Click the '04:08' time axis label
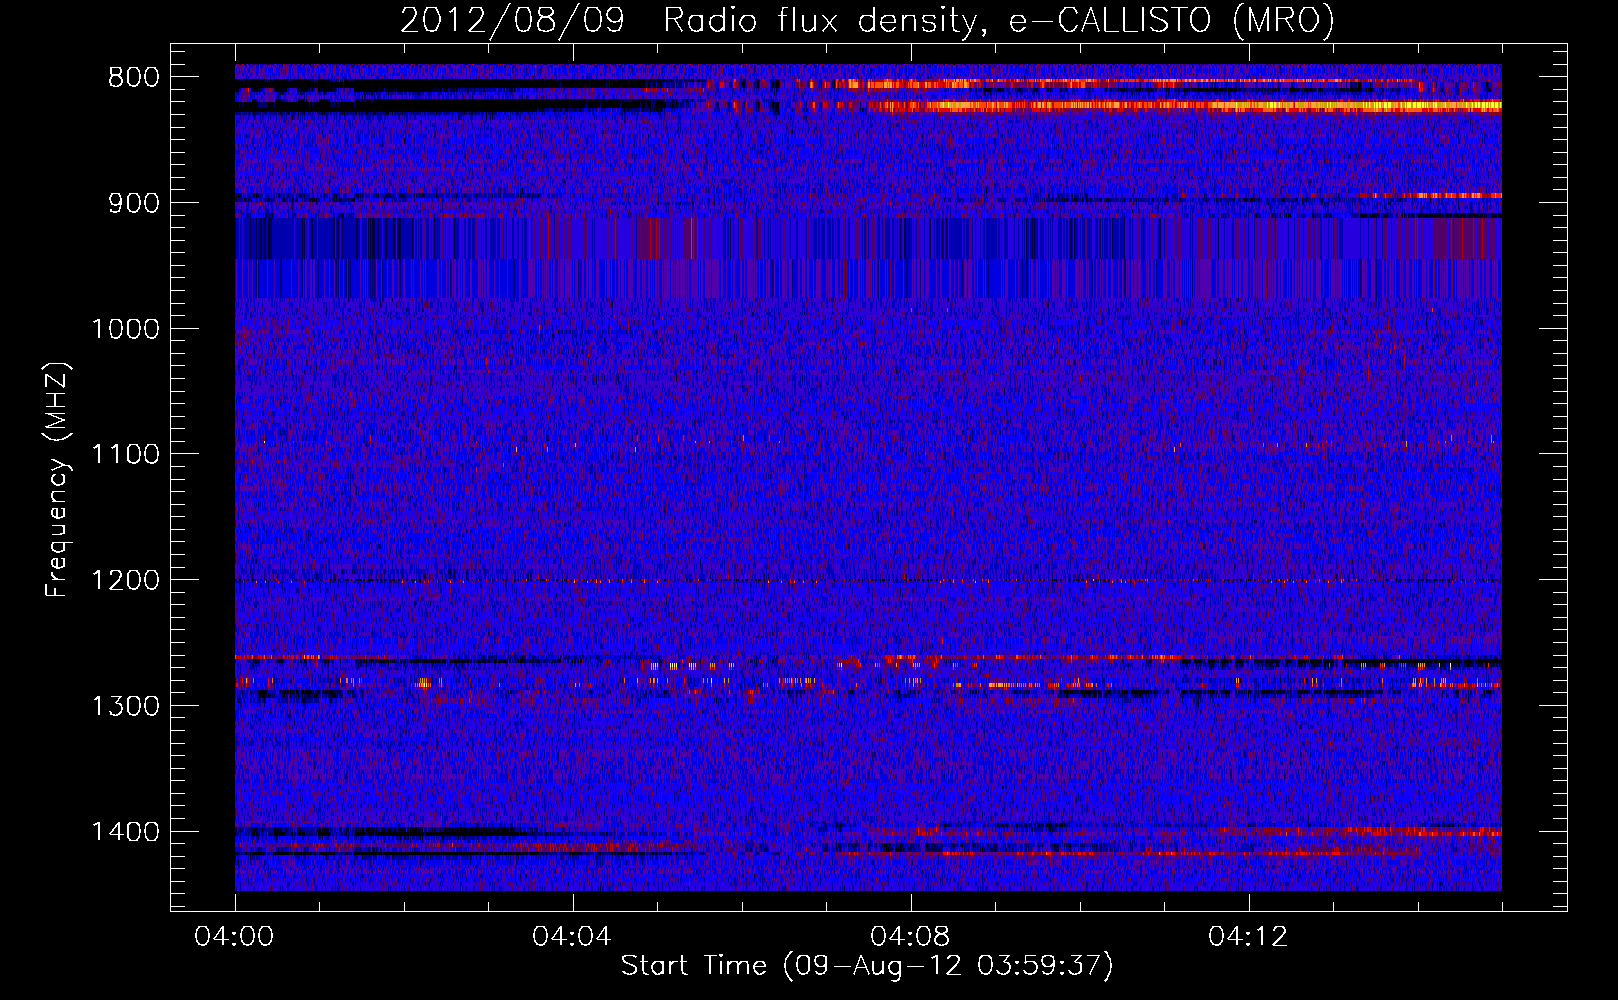1618x1000 pixels. (x=910, y=937)
